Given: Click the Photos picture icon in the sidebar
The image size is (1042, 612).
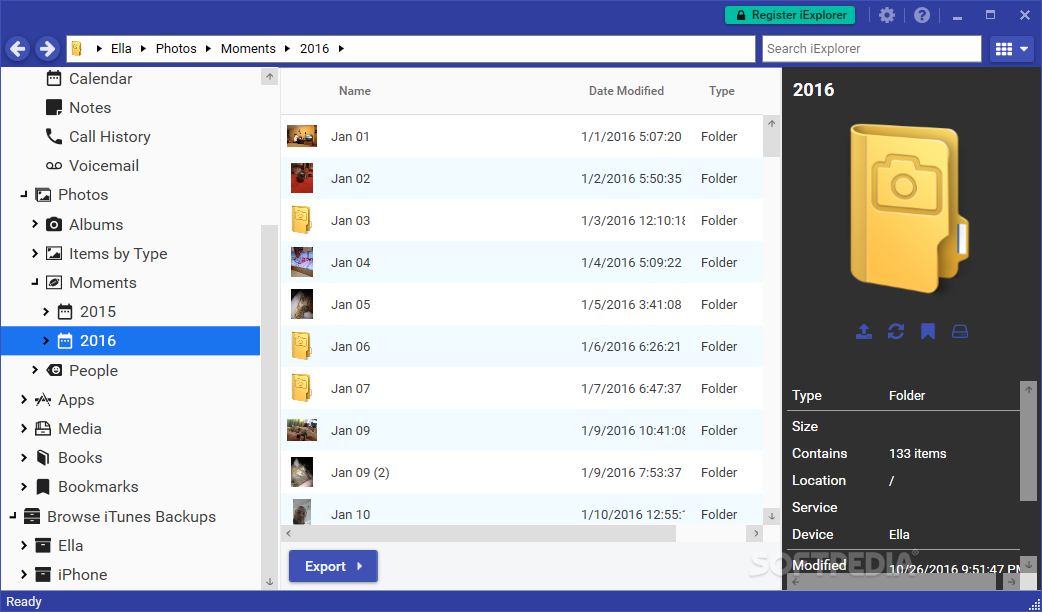Looking at the screenshot, I should coord(43,195).
